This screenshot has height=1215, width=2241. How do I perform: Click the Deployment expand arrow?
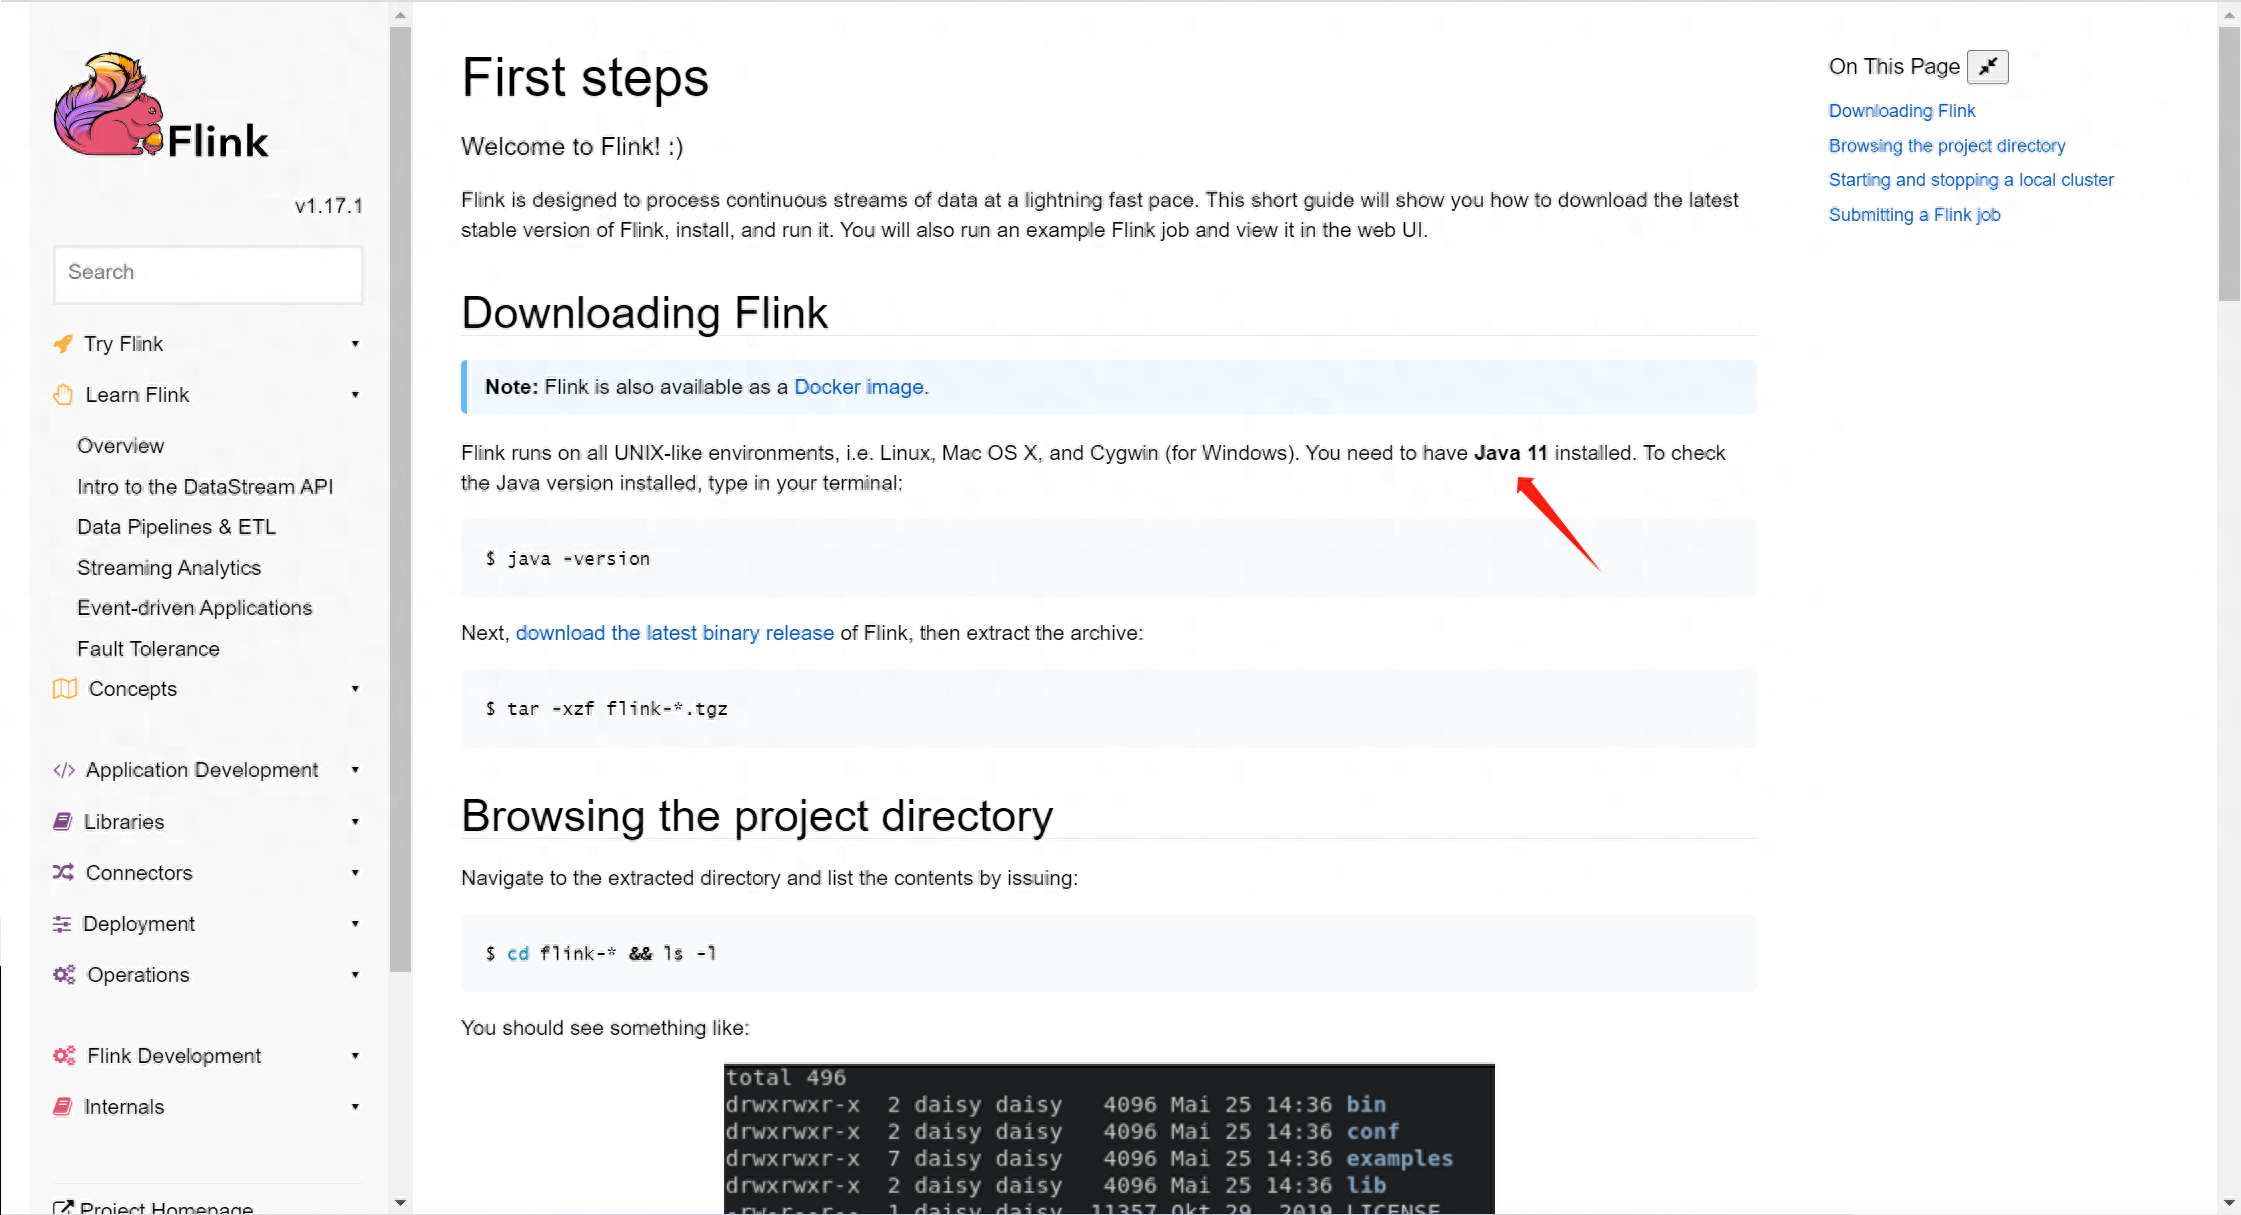[x=355, y=923]
